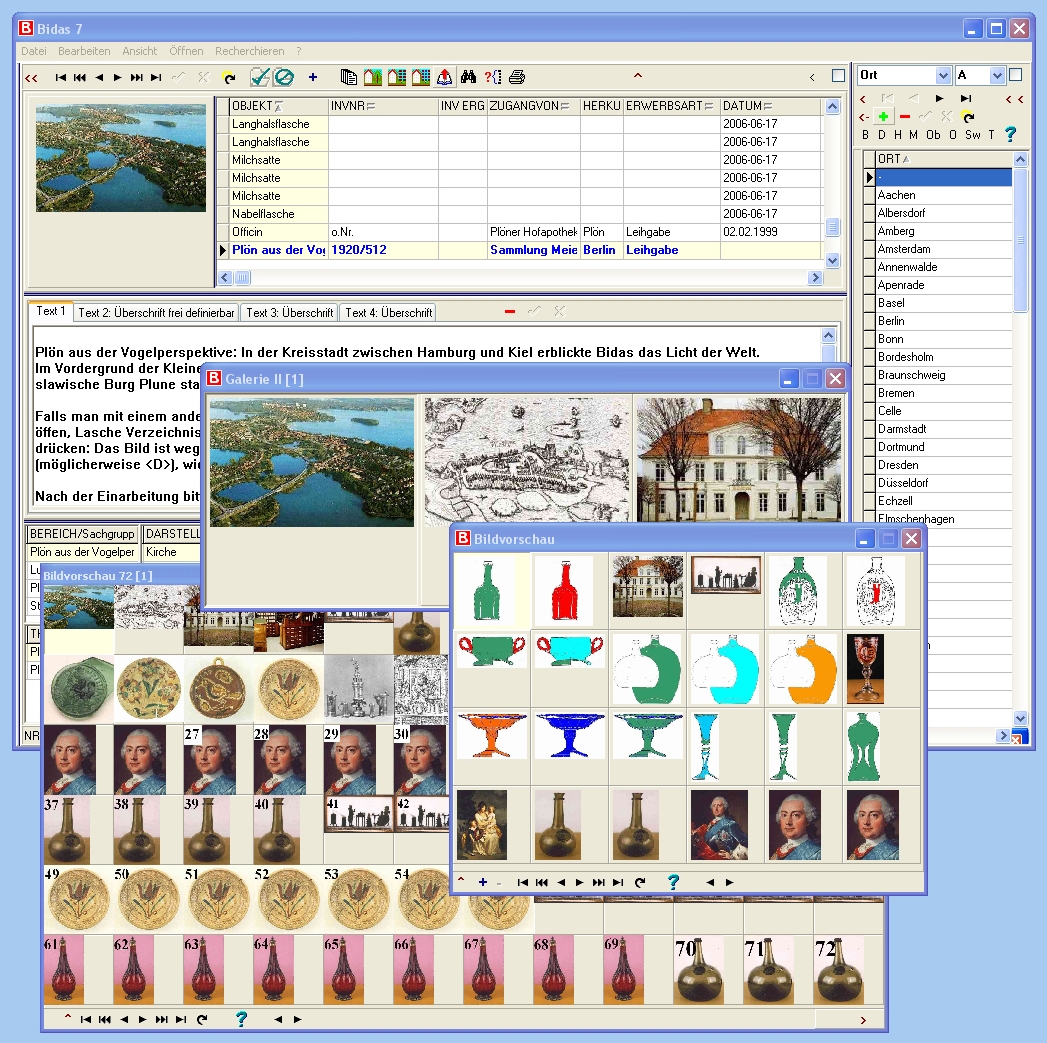Click the green plus icon in Ort panel

pos(883,116)
